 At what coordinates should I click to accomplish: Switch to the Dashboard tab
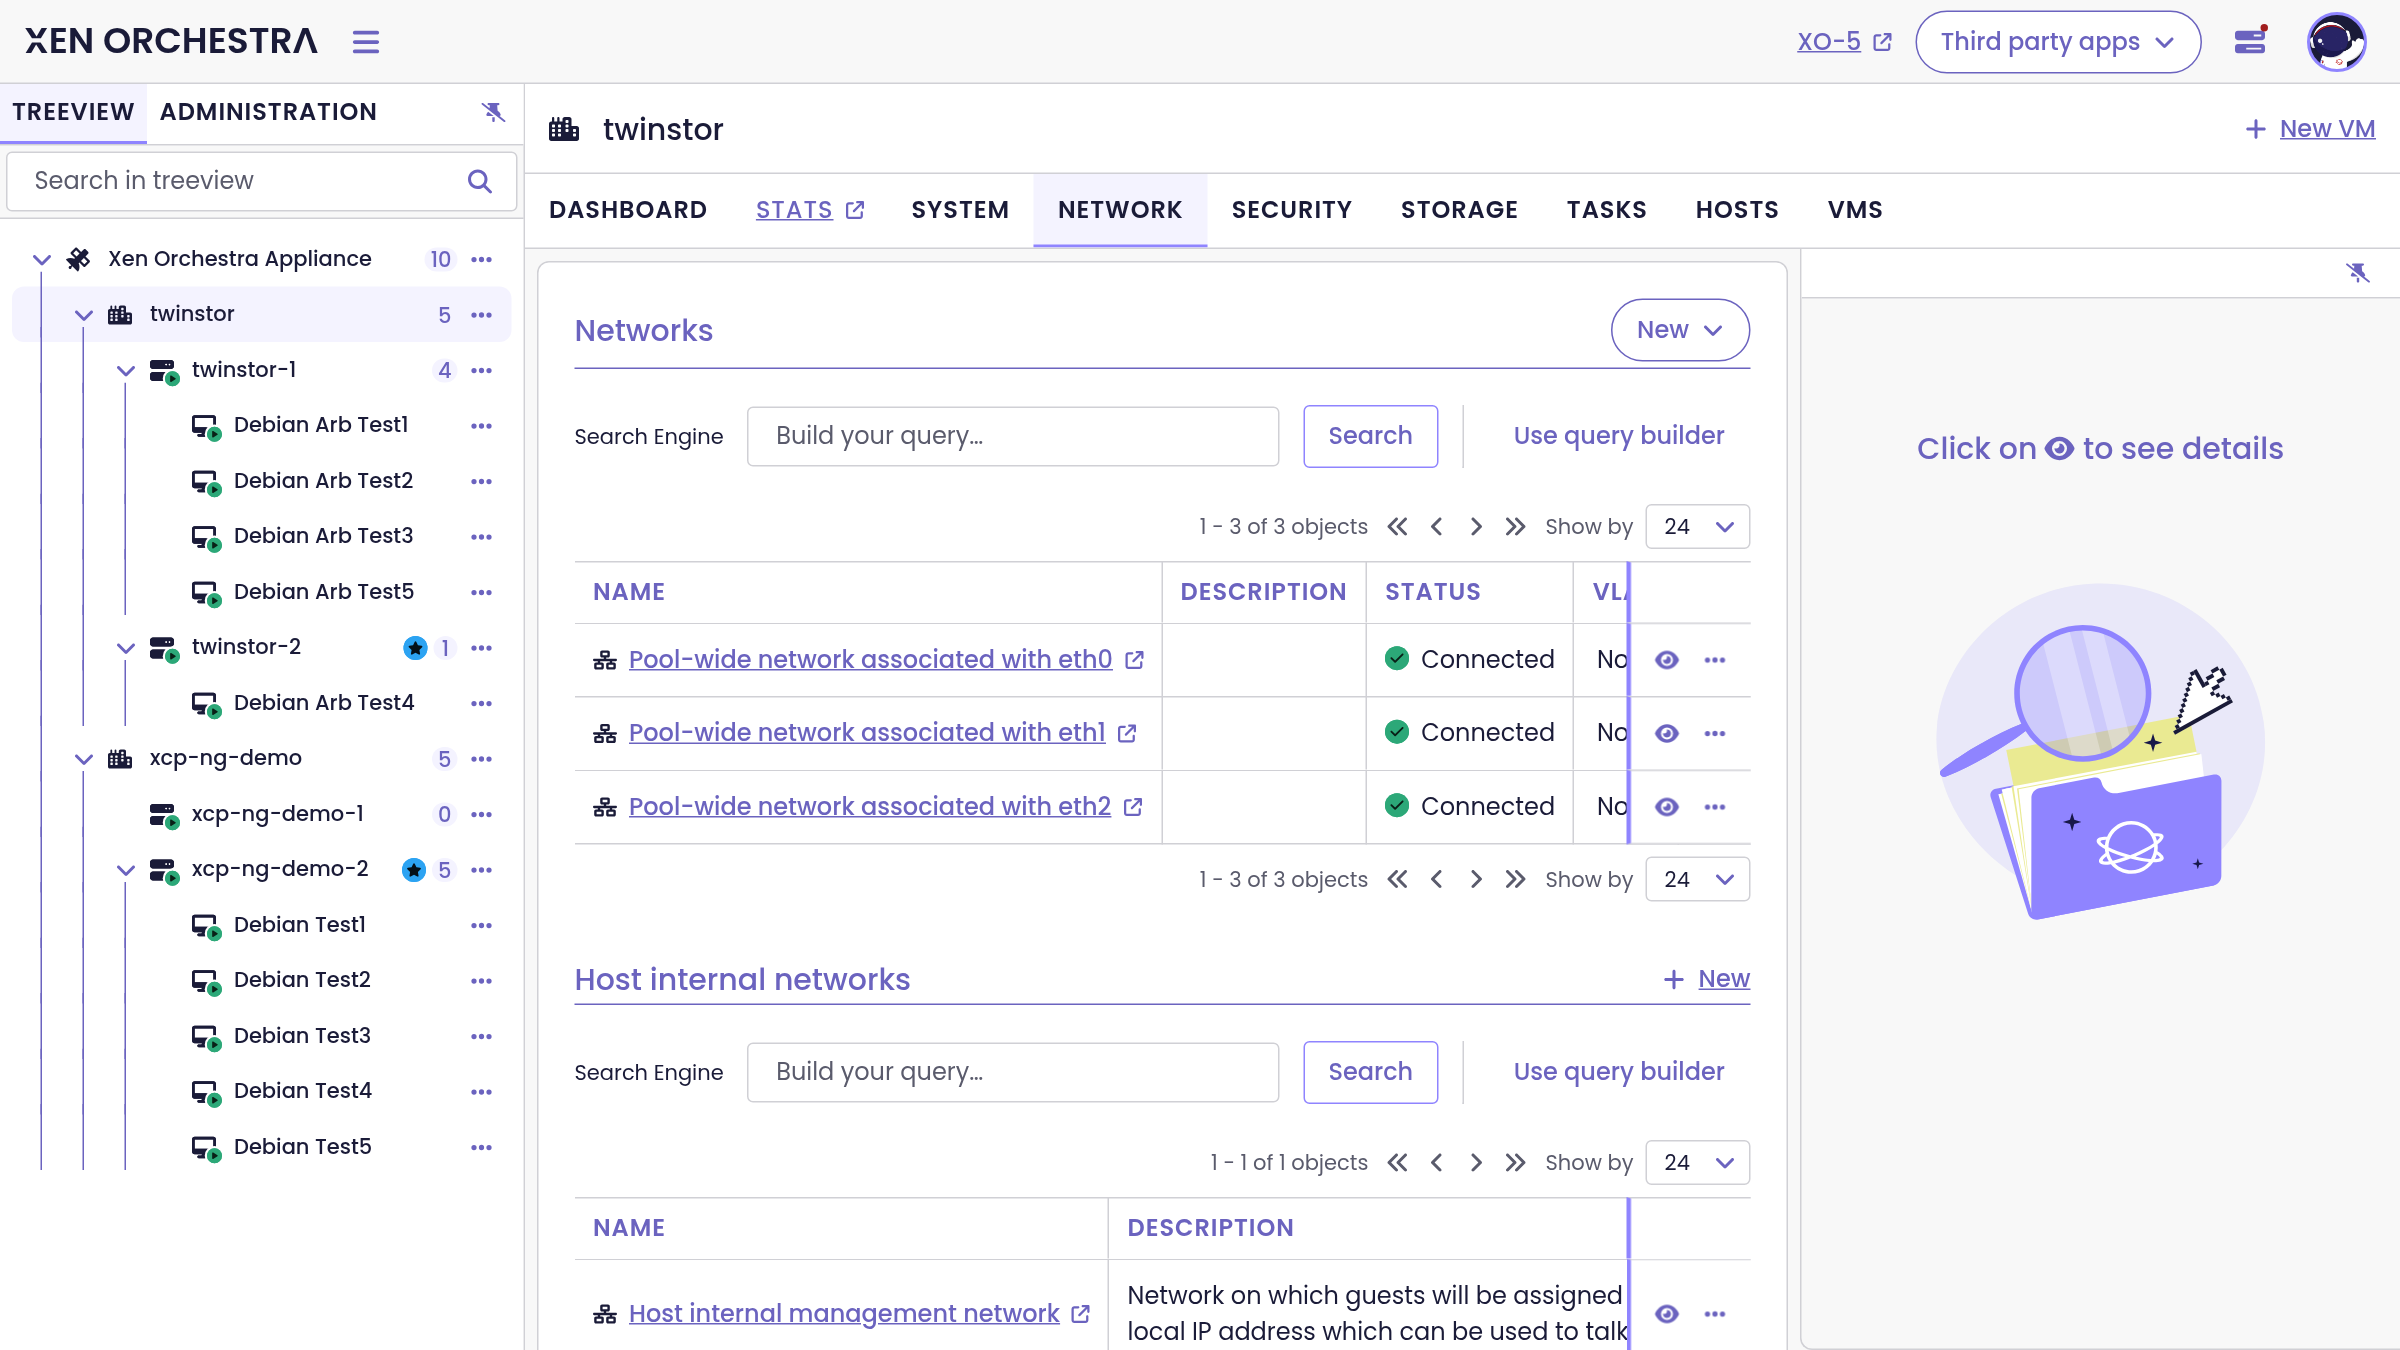coord(628,210)
